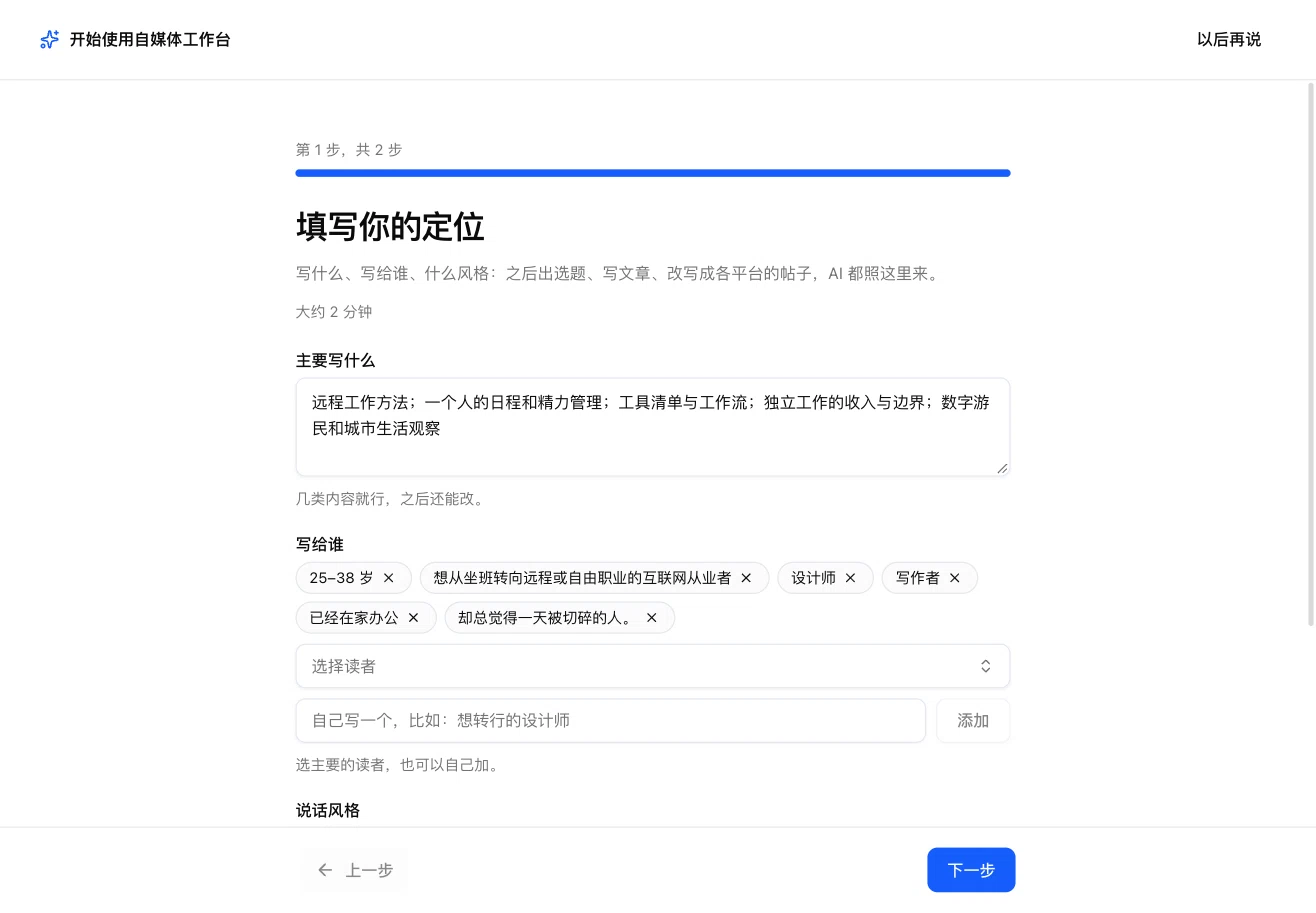The image size is (1316, 913).
Task: Click the "第 1 步，共 2 步" step label
Action: tap(349, 150)
